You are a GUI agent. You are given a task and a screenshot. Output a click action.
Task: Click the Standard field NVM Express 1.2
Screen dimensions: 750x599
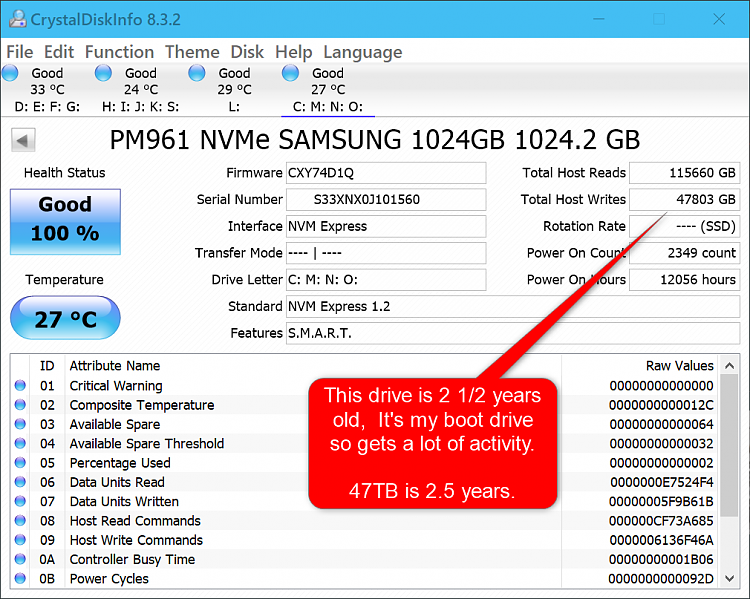click(513, 307)
